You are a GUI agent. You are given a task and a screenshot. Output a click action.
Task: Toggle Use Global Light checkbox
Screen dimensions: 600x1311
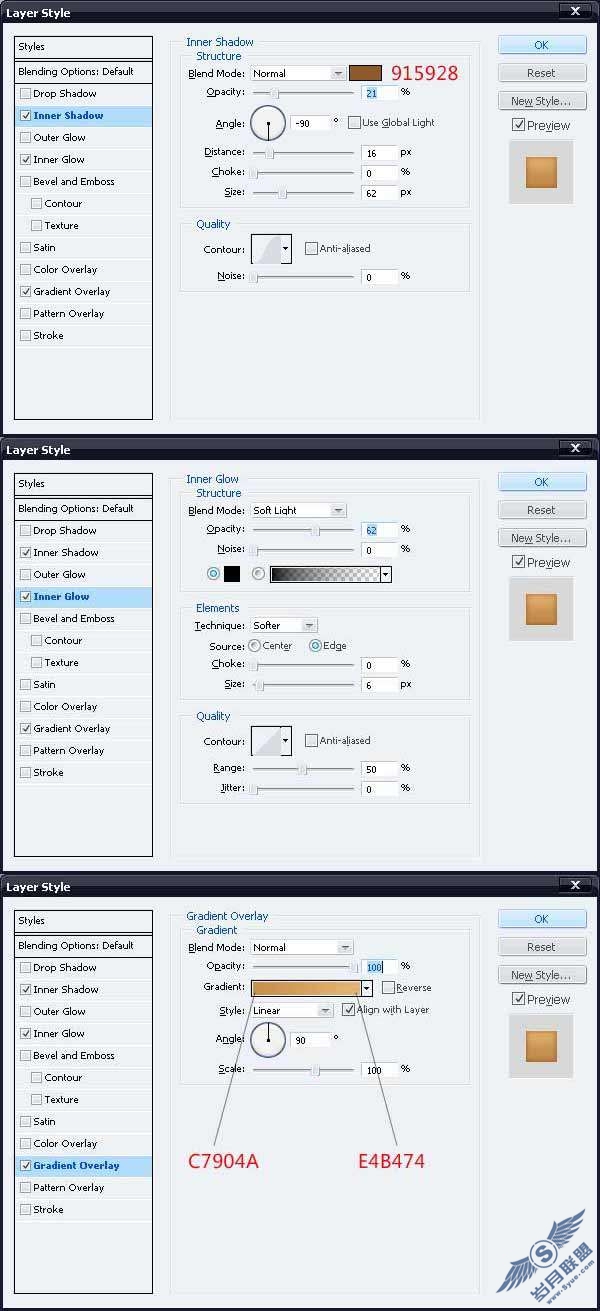pyautogui.click(x=354, y=122)
